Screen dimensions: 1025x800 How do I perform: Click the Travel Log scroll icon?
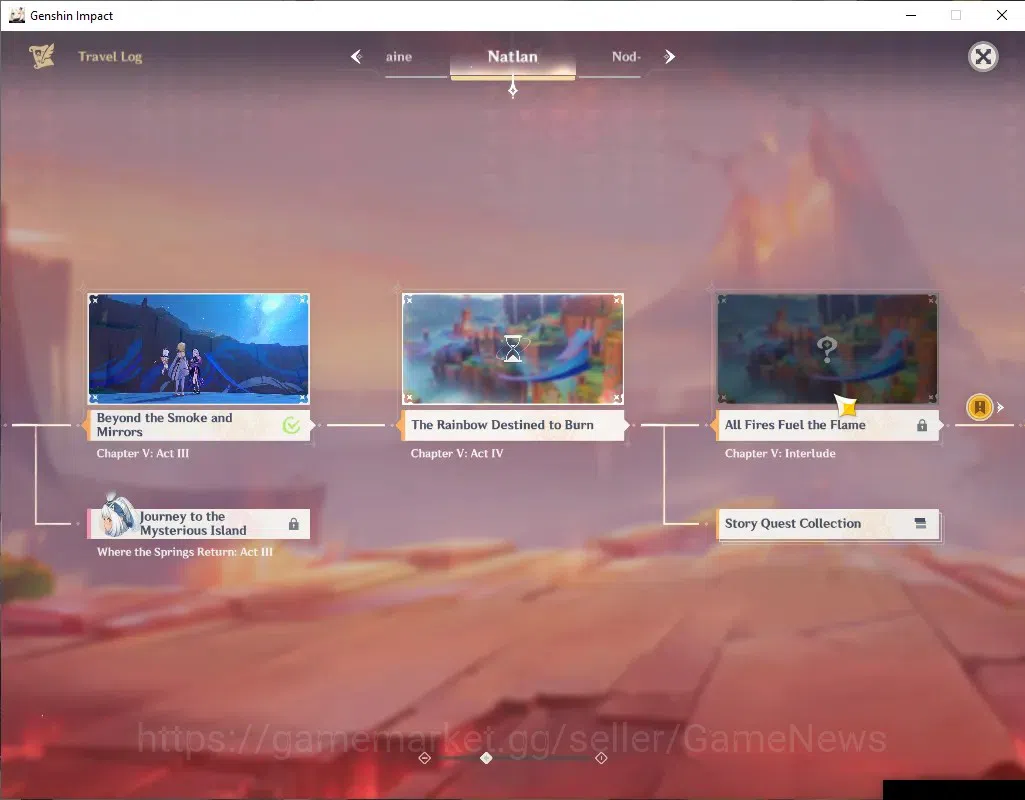click(x=42, y=56)
